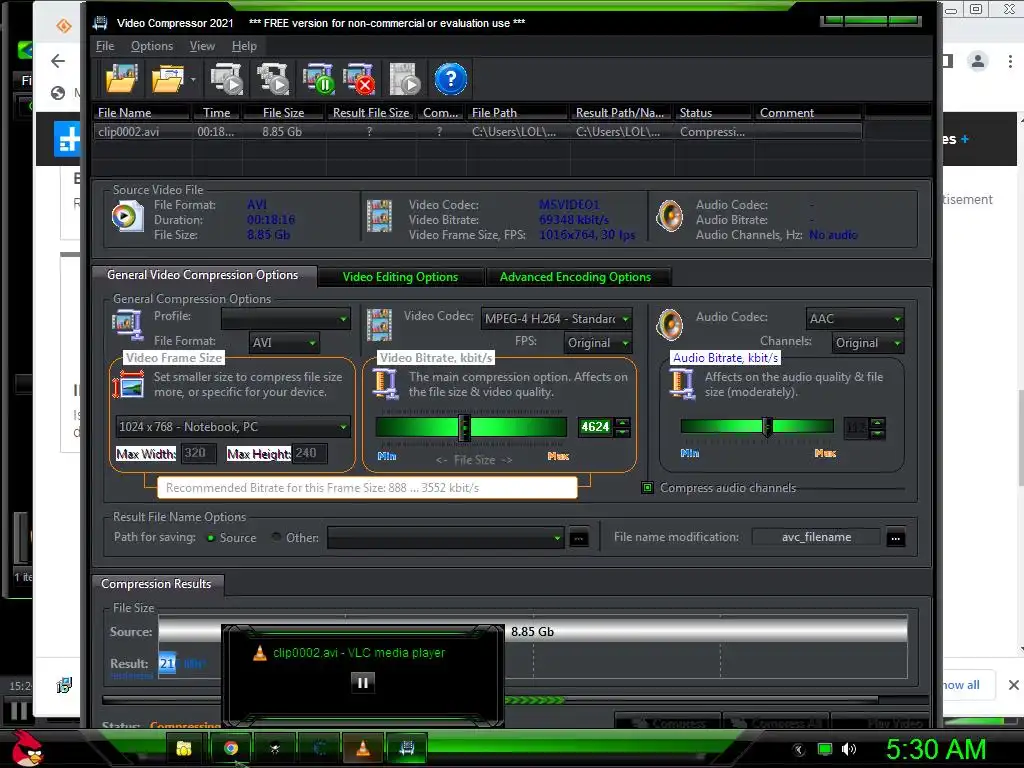1024x768 pixels.
Task: Click Compress all videos toolbar icon
Action: click(x=272, y=79)
